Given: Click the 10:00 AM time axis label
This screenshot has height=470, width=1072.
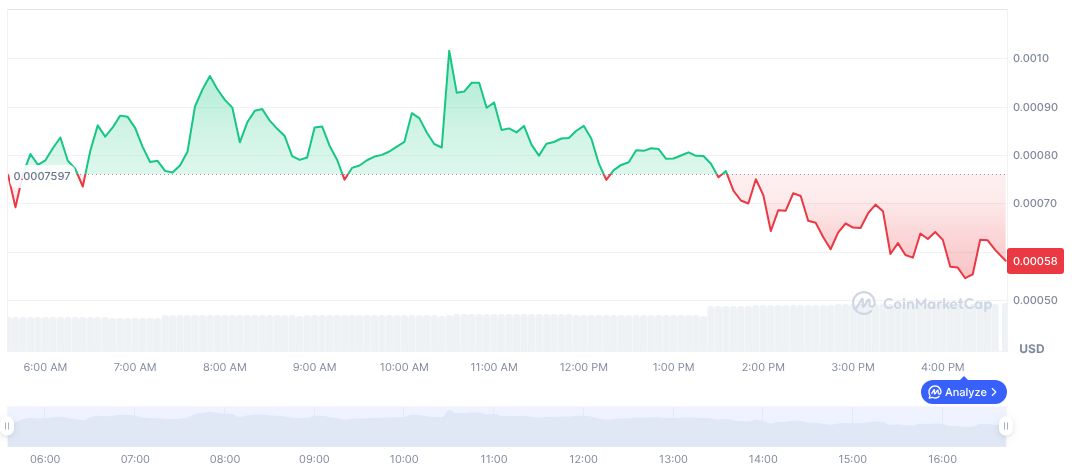Looking at the screenshot, I should pyautogui.click(x=404, y=367).
